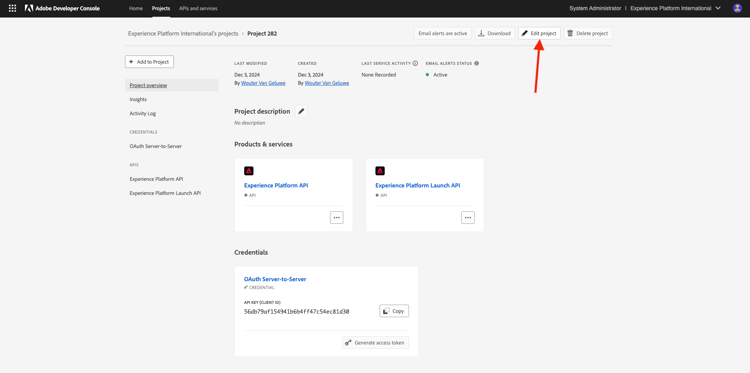
Task: Download the project configuration
Action: click(x=495, y=33)
